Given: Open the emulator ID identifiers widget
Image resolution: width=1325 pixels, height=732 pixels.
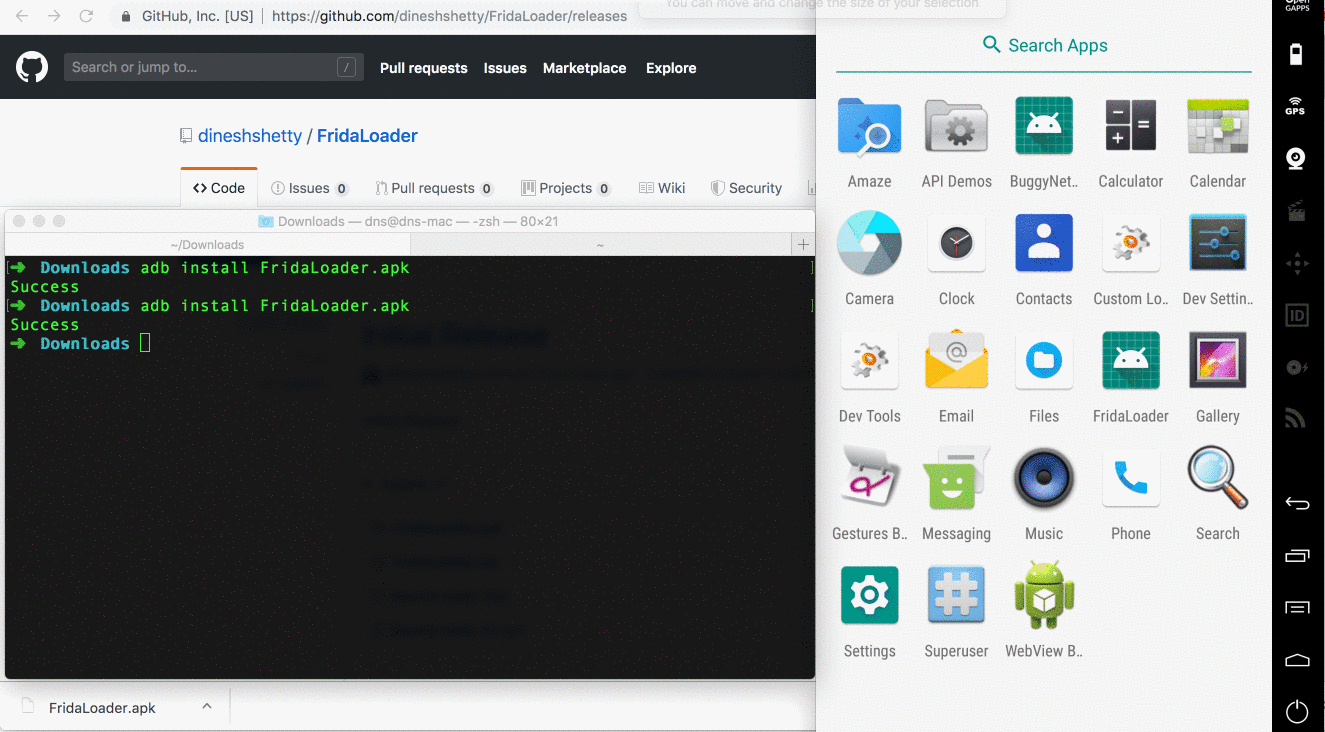Looking at the screenshot, I should pos(1296,315).
